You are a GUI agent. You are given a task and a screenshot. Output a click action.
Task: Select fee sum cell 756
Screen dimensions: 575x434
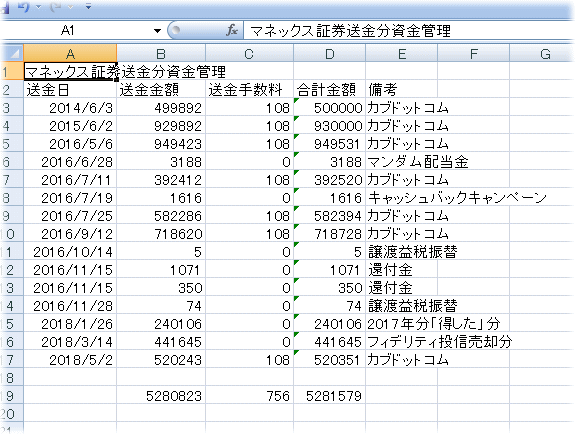coord(249,395)
